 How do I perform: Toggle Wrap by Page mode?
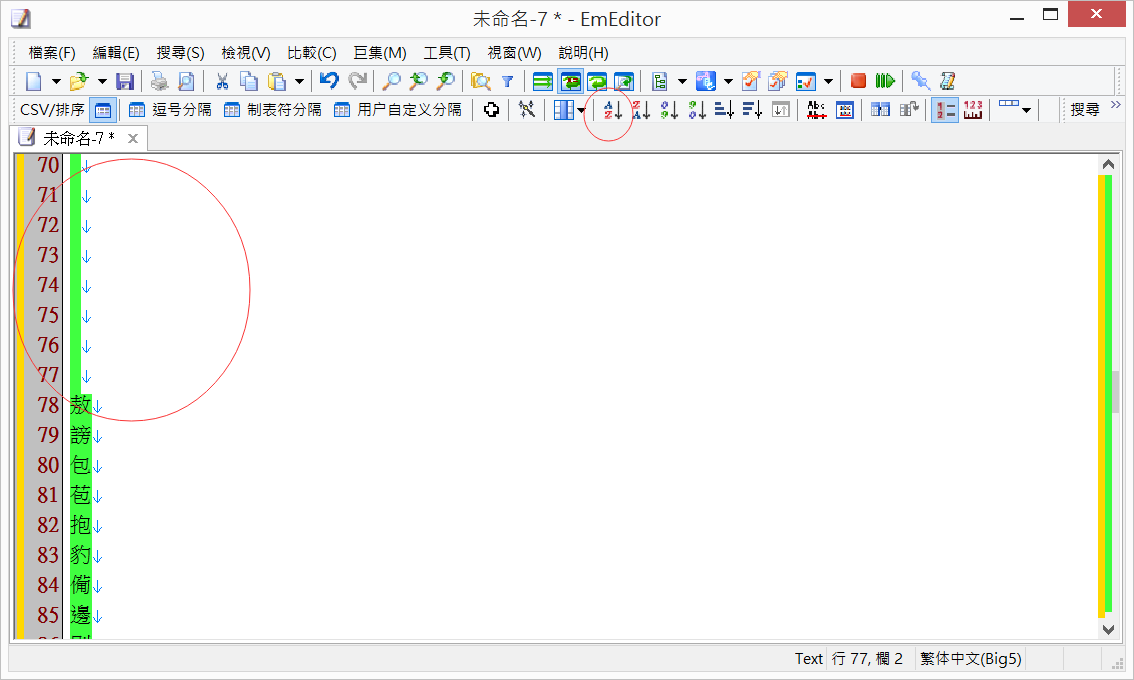pyautogui.click(x=624, y=81)
